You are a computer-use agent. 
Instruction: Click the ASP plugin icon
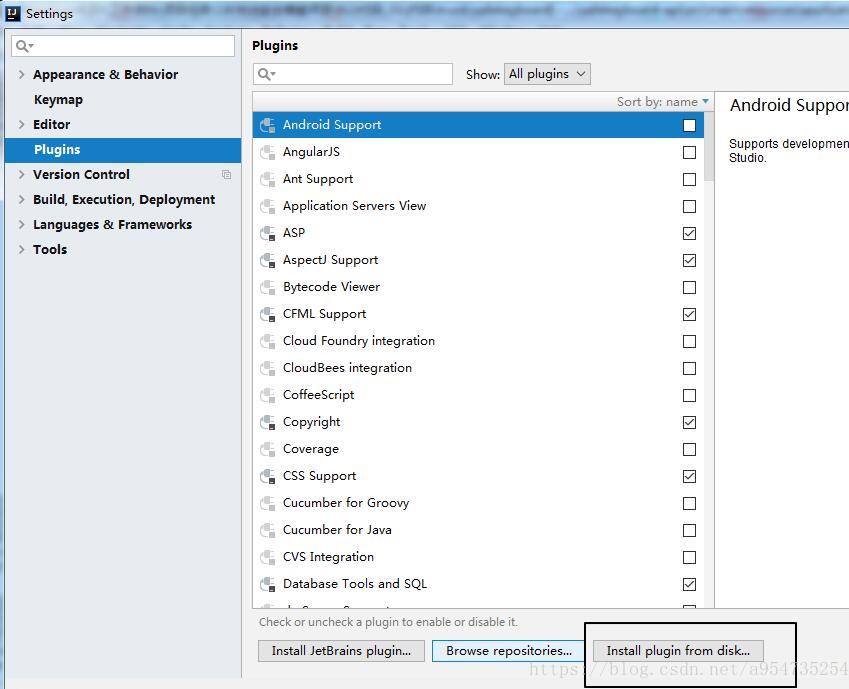(x=267, y=233)
